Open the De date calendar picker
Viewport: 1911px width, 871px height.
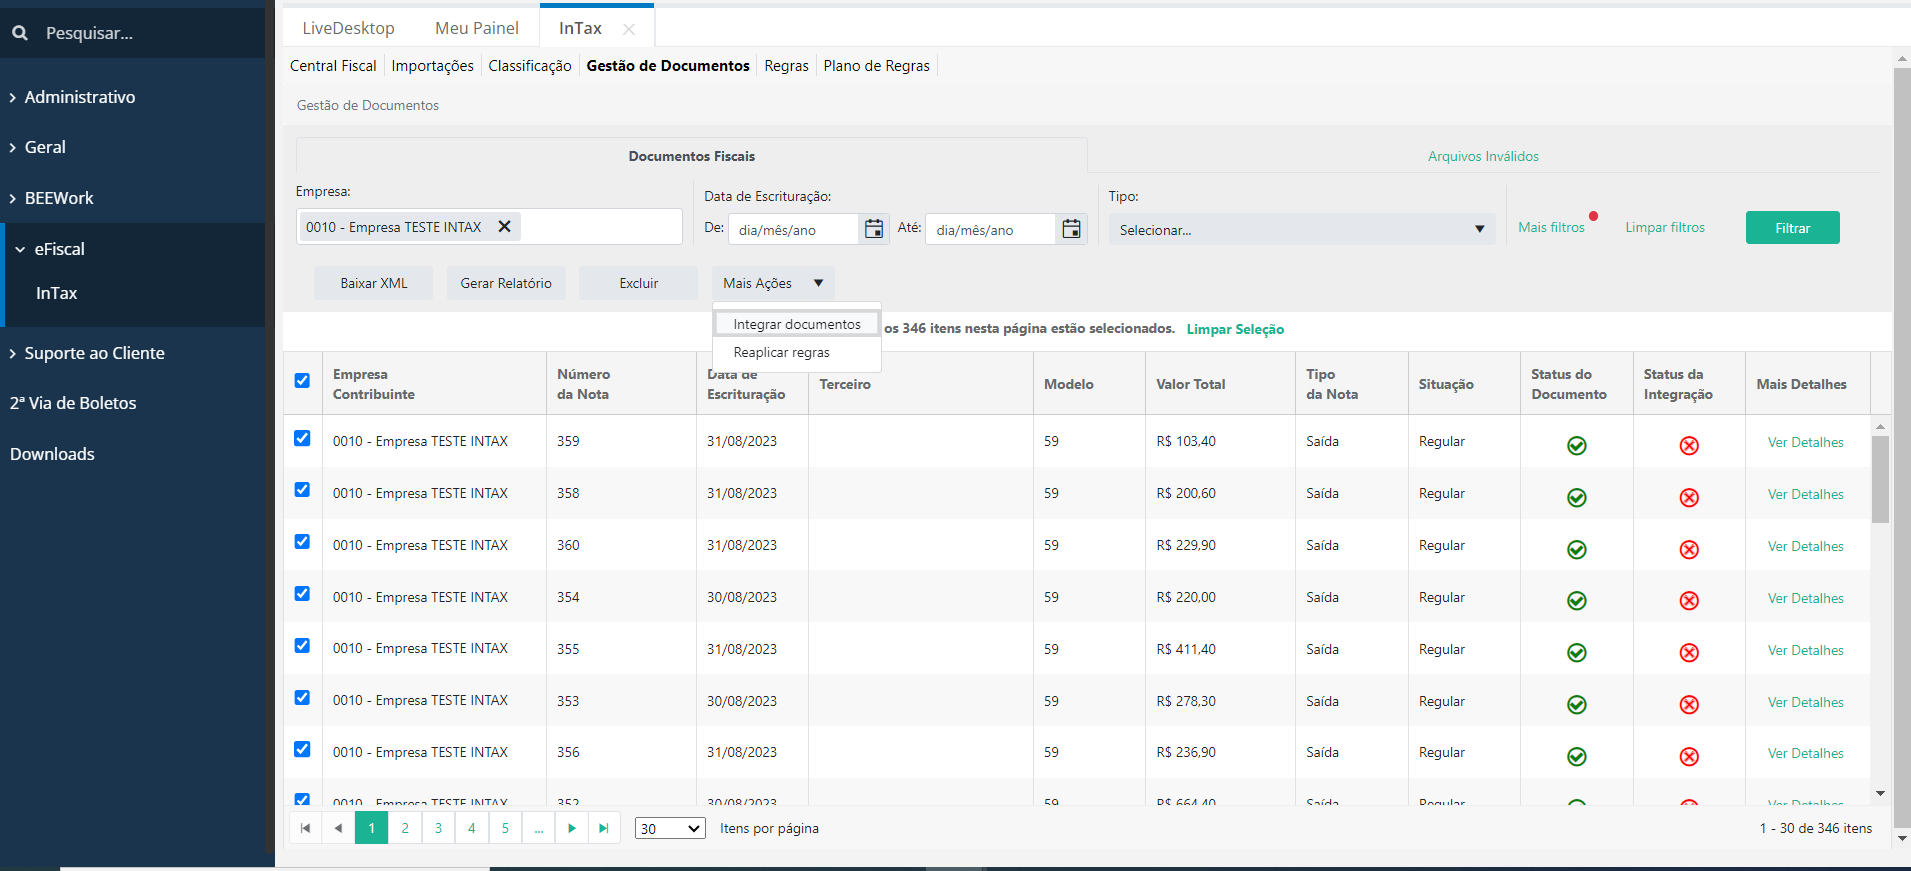tap(873, 229)
